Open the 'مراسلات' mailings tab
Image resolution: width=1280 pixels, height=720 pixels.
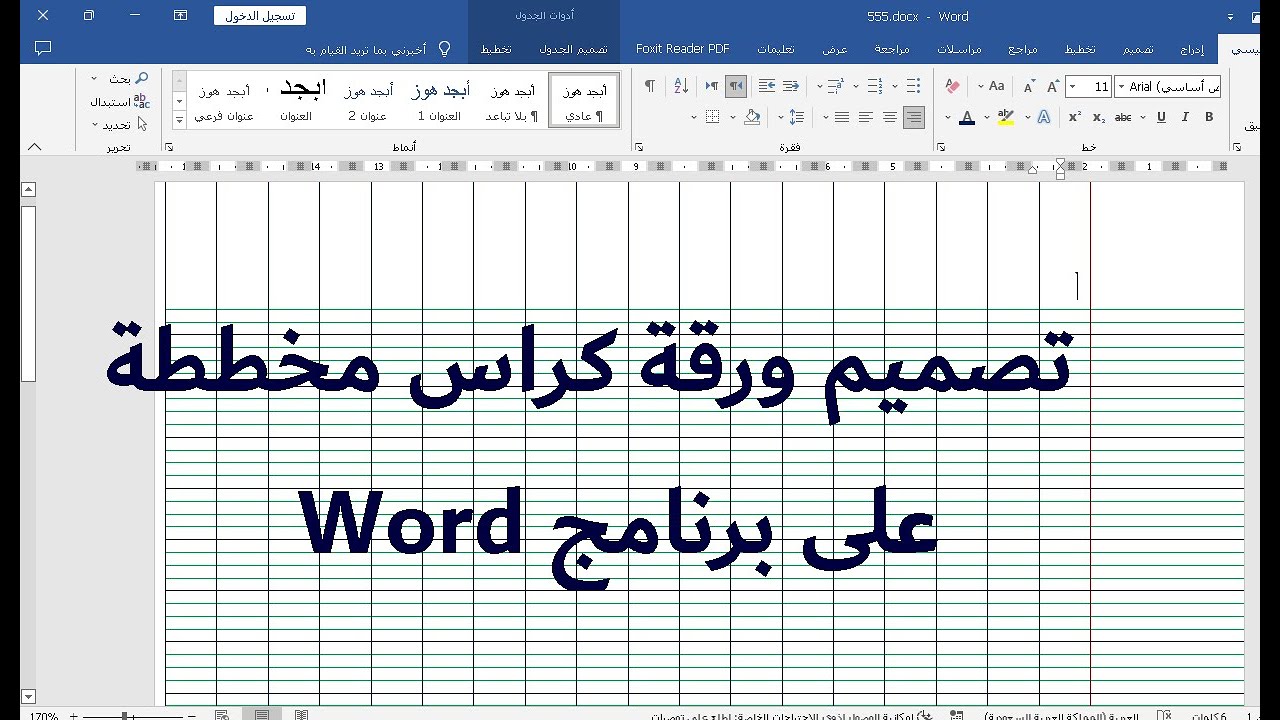tap(960, 49)
